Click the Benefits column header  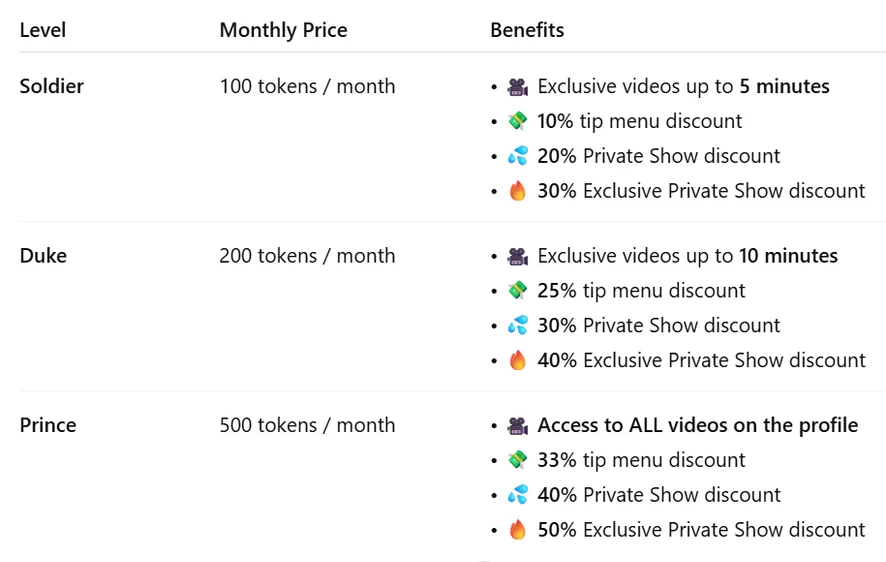[x=527, y=30]
